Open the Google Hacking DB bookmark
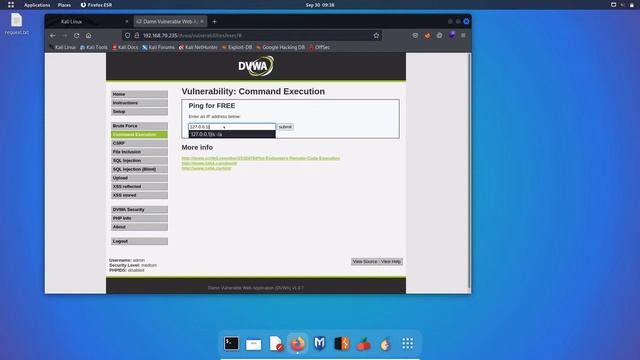The width and height of the screenshot is (640, 360). pos(280,47)
